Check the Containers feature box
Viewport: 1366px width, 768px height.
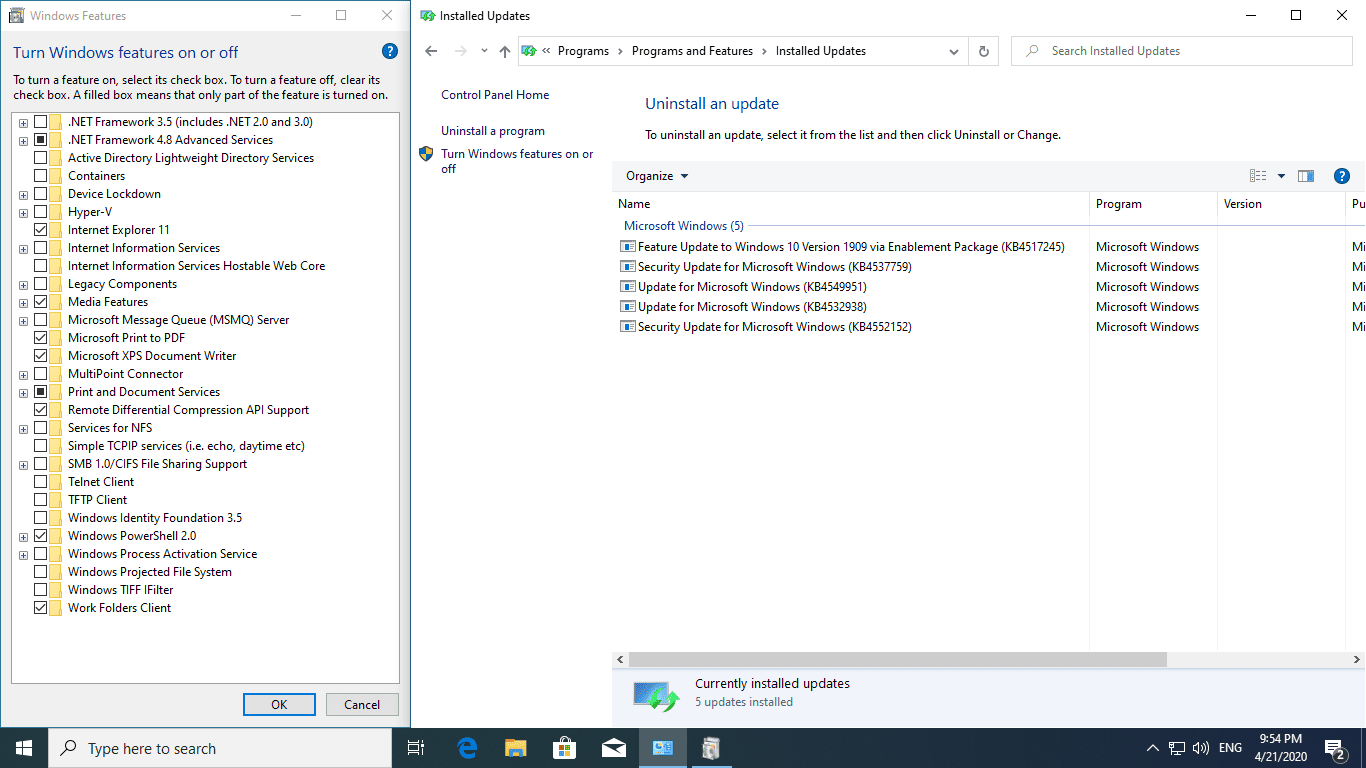(x=41, y=176)
